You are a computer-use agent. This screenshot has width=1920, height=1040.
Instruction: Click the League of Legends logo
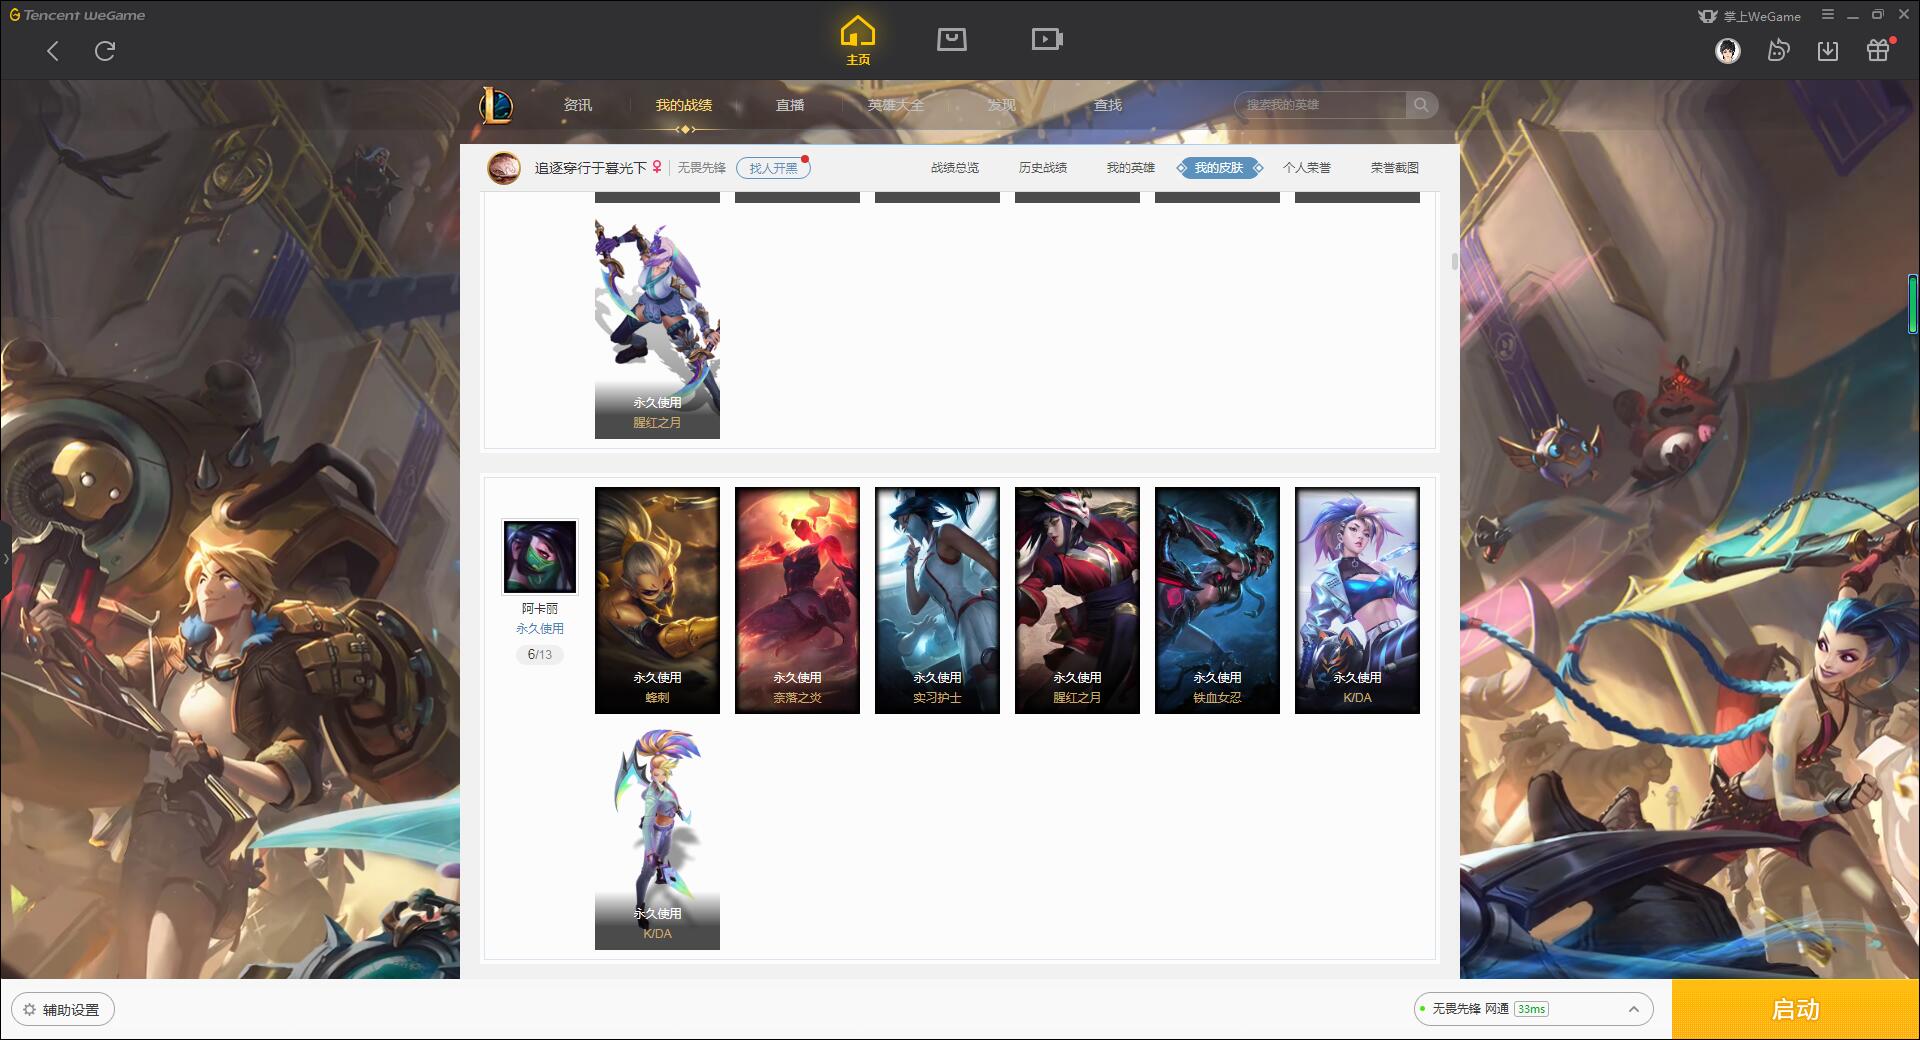point(496,105)
